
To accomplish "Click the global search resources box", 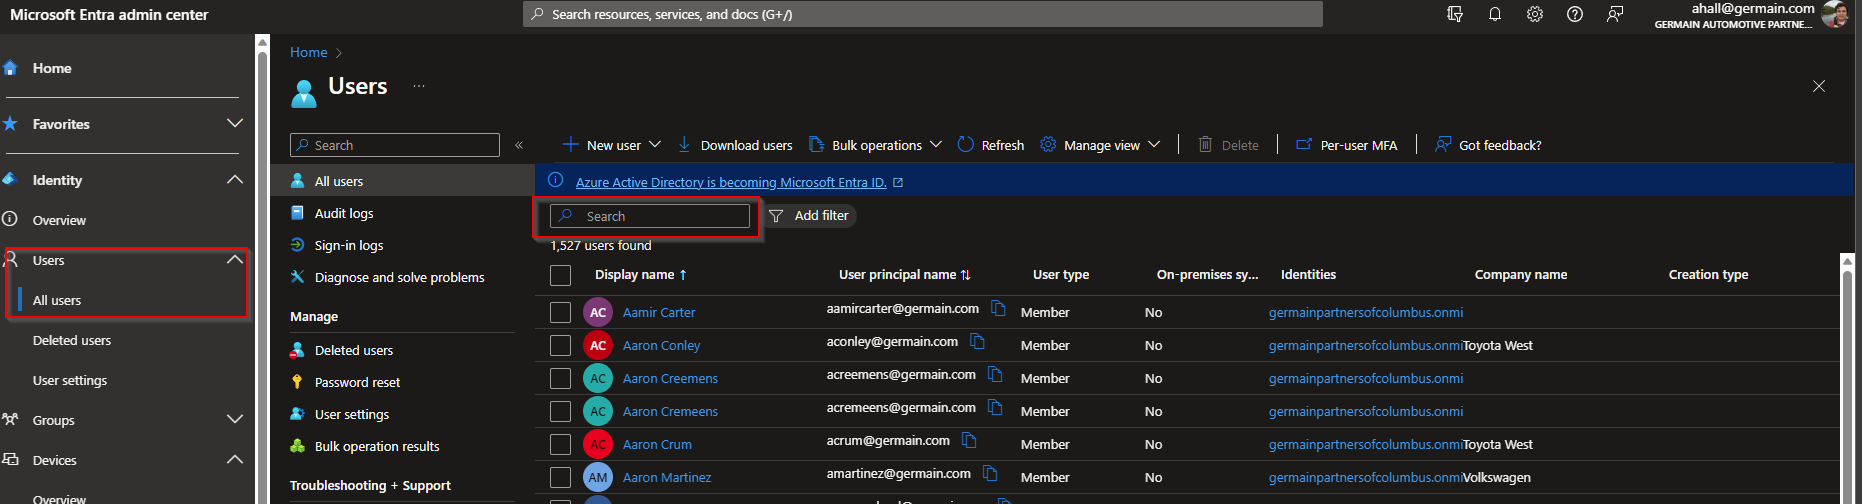I will pyautogui.click(x=923, y=14).
